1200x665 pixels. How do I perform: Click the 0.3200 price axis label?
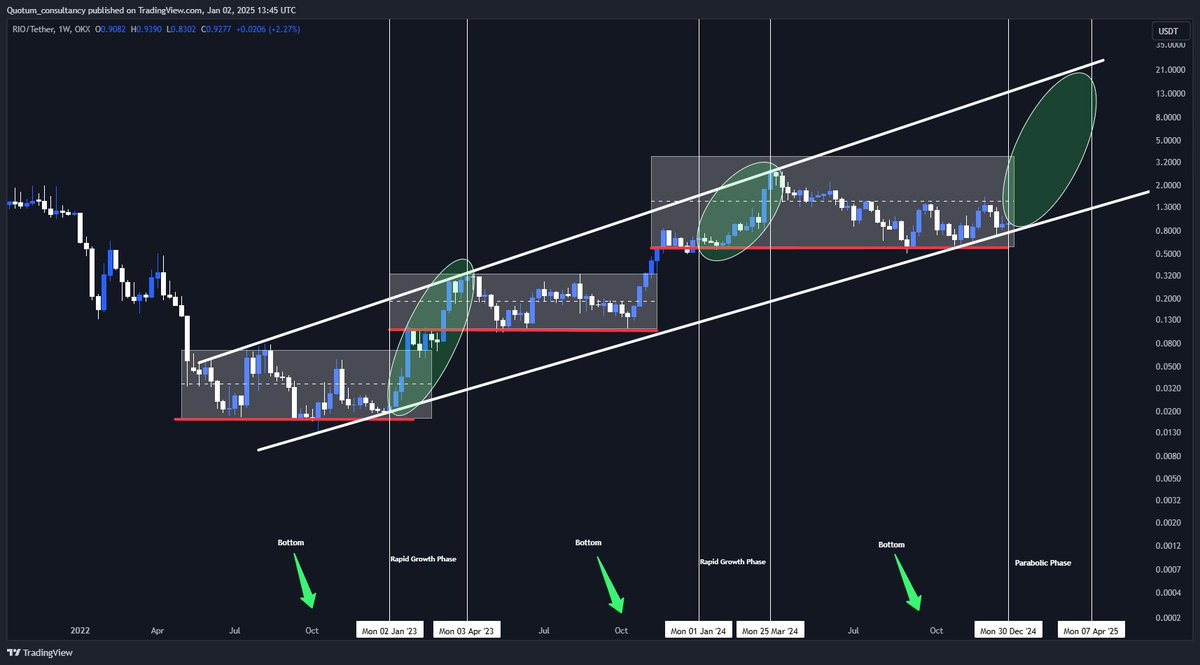click(1169, 275)
